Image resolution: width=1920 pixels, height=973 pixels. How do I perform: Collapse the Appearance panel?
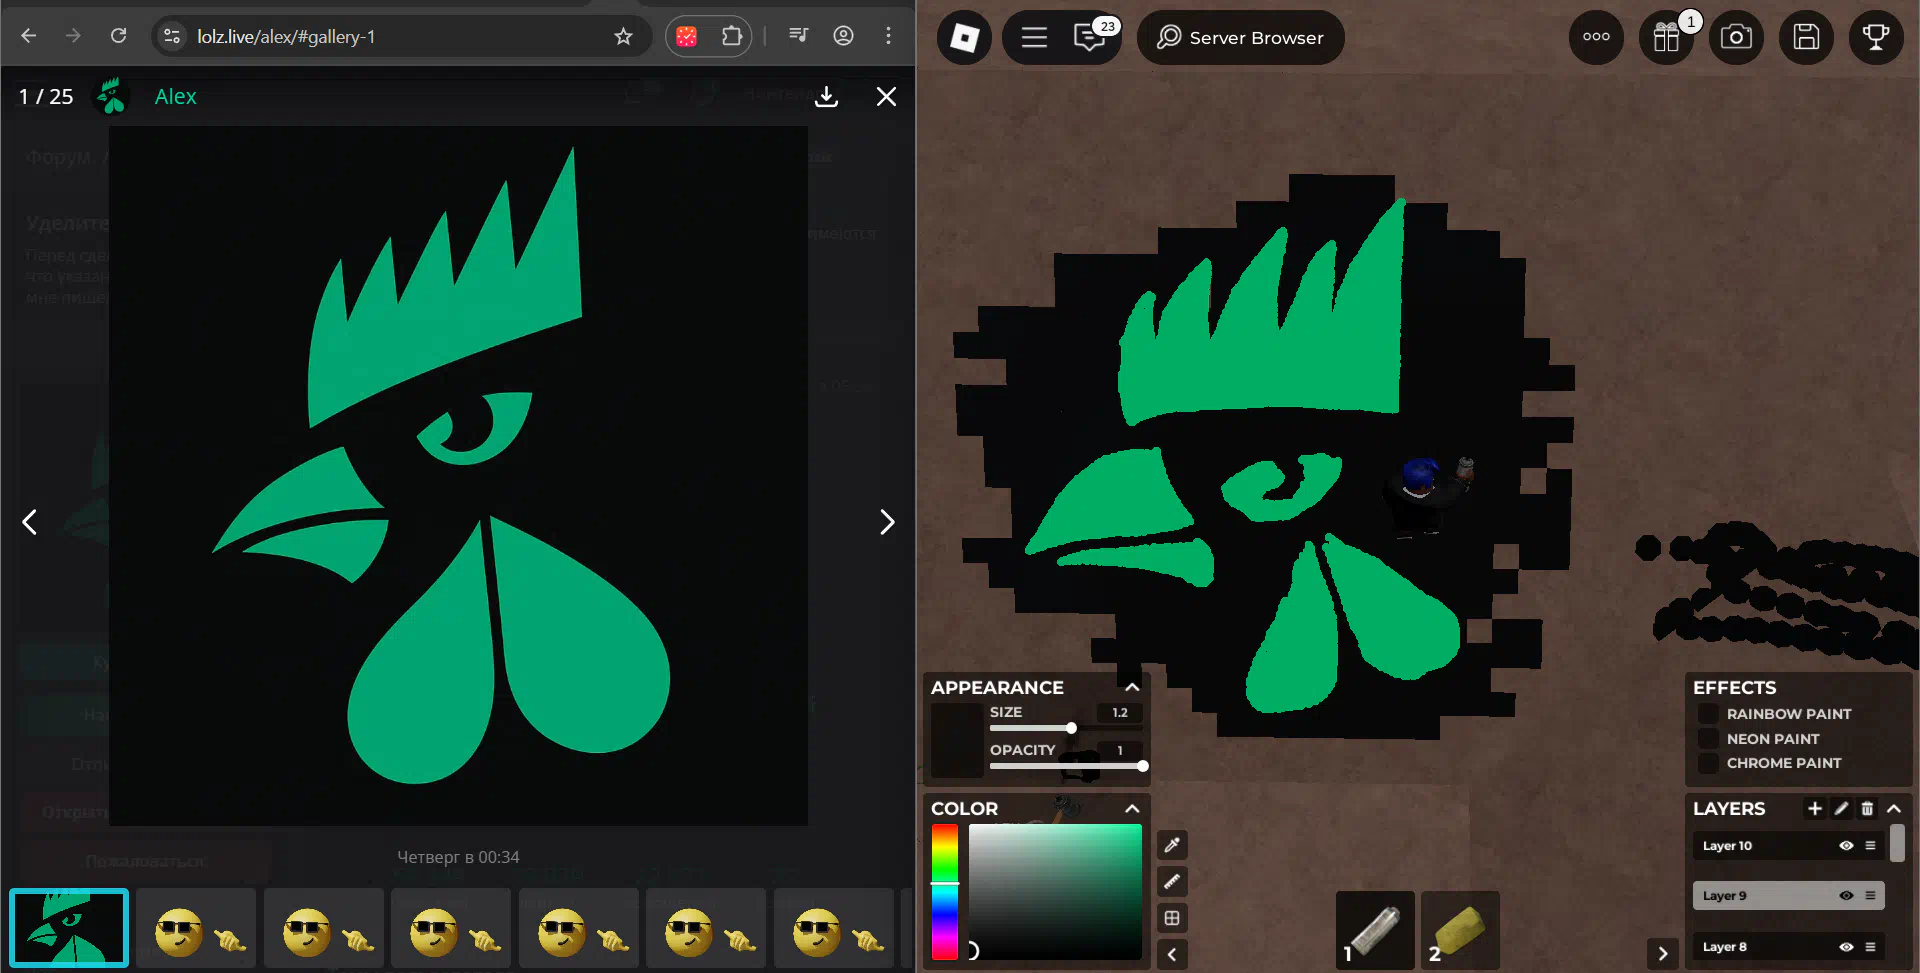coord(1132,687)
